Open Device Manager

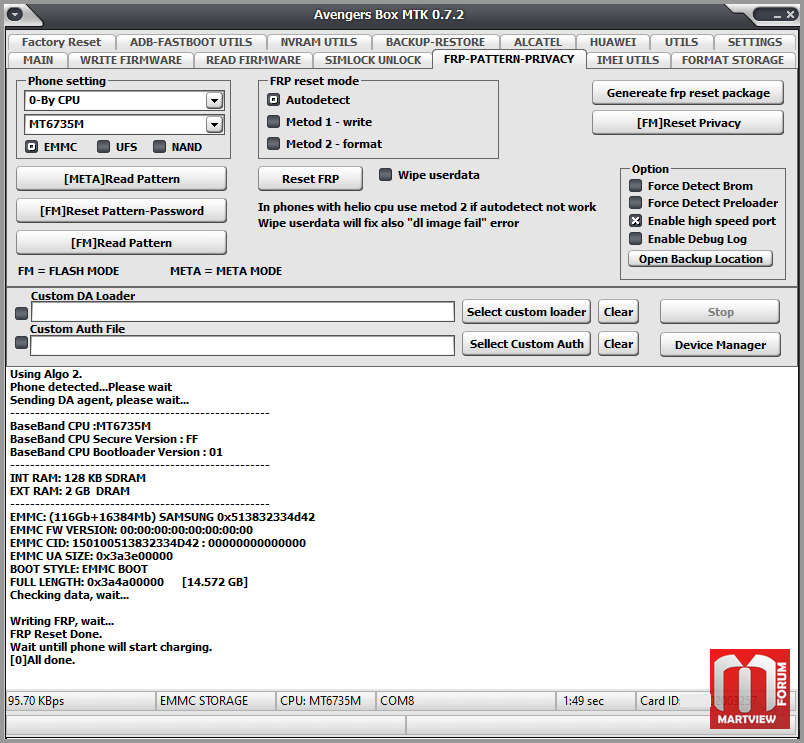[x=720, y=345]
